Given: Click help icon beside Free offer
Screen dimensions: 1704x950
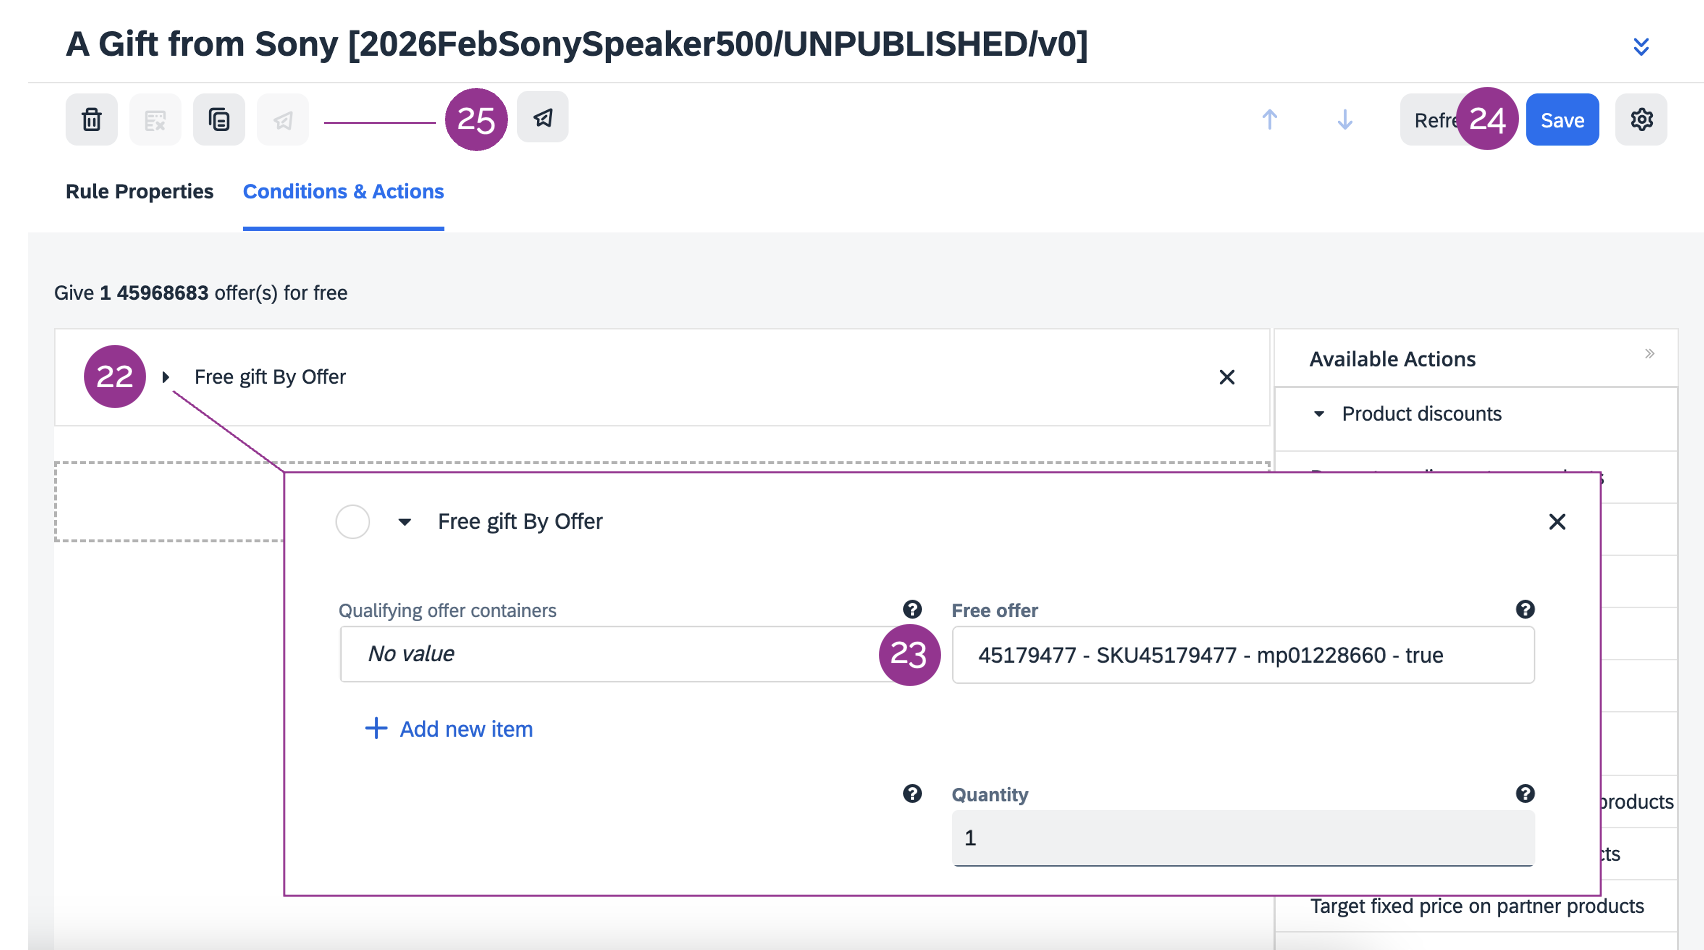Looking at the screenshot, I should coord(1525,610).
